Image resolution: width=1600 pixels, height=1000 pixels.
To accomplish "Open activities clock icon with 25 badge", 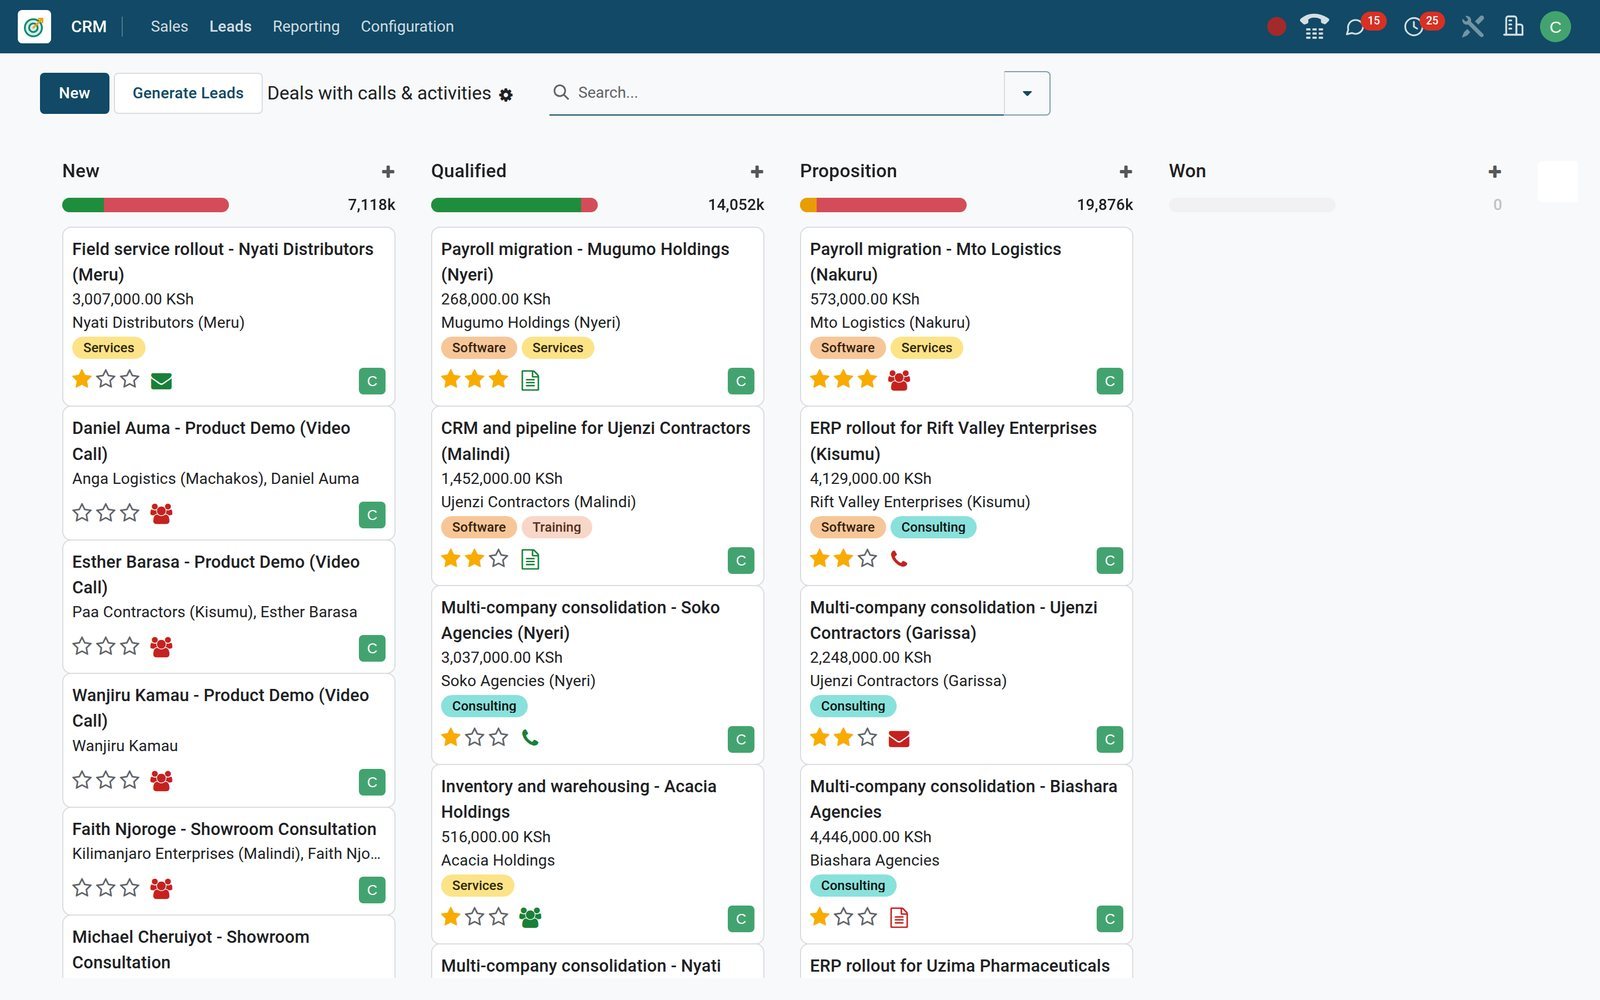I will tap(1414, 27).
